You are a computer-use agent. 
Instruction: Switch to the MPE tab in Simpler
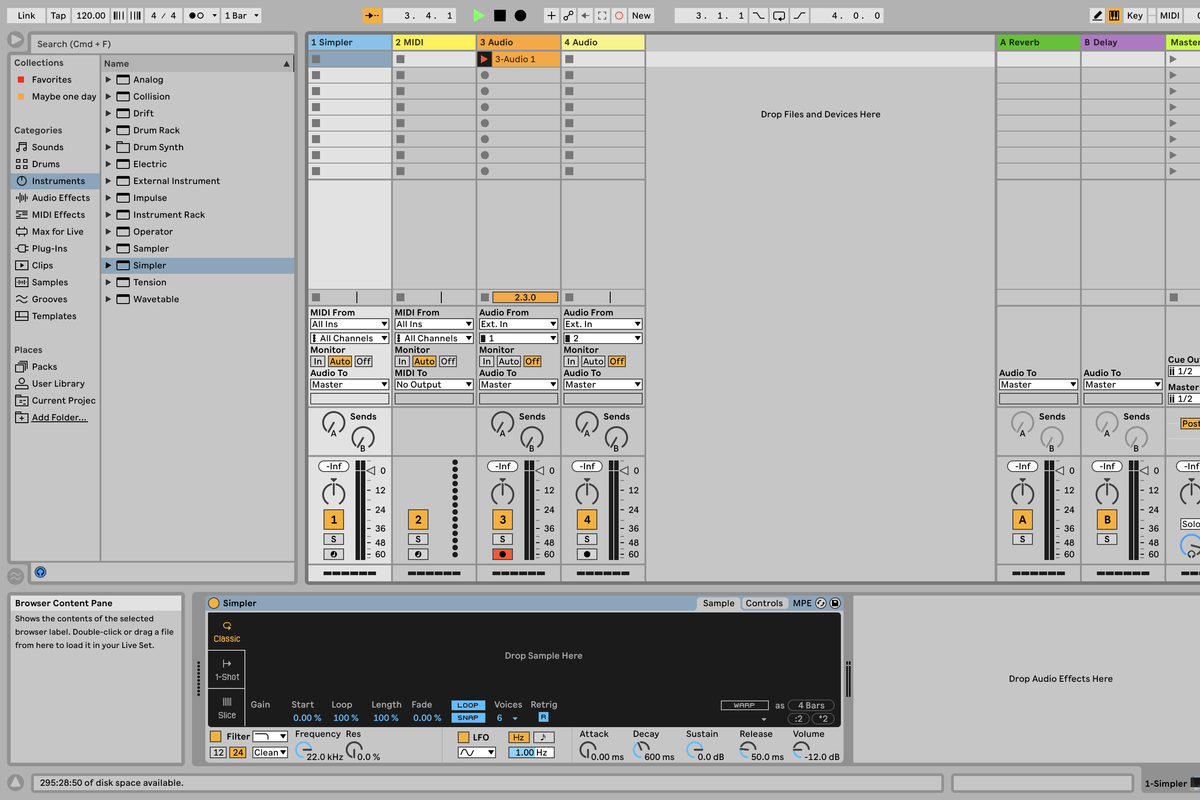click(x=802, y=603)
